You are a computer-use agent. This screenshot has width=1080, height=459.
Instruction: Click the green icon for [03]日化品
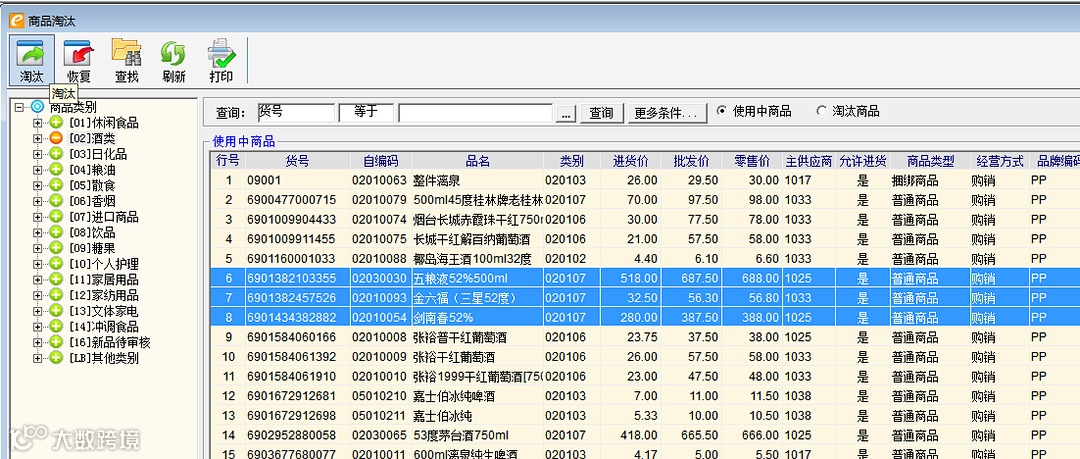pos(56,154)
